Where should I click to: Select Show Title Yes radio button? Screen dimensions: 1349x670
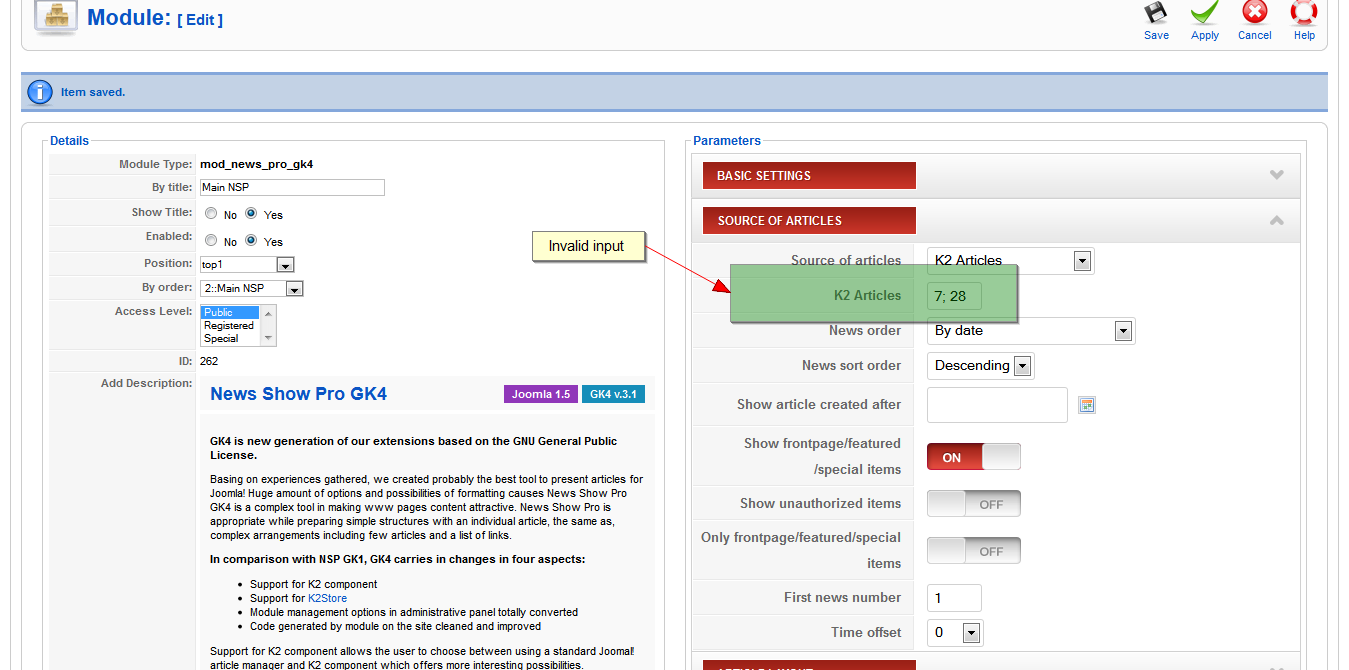(x=251, y=214)
